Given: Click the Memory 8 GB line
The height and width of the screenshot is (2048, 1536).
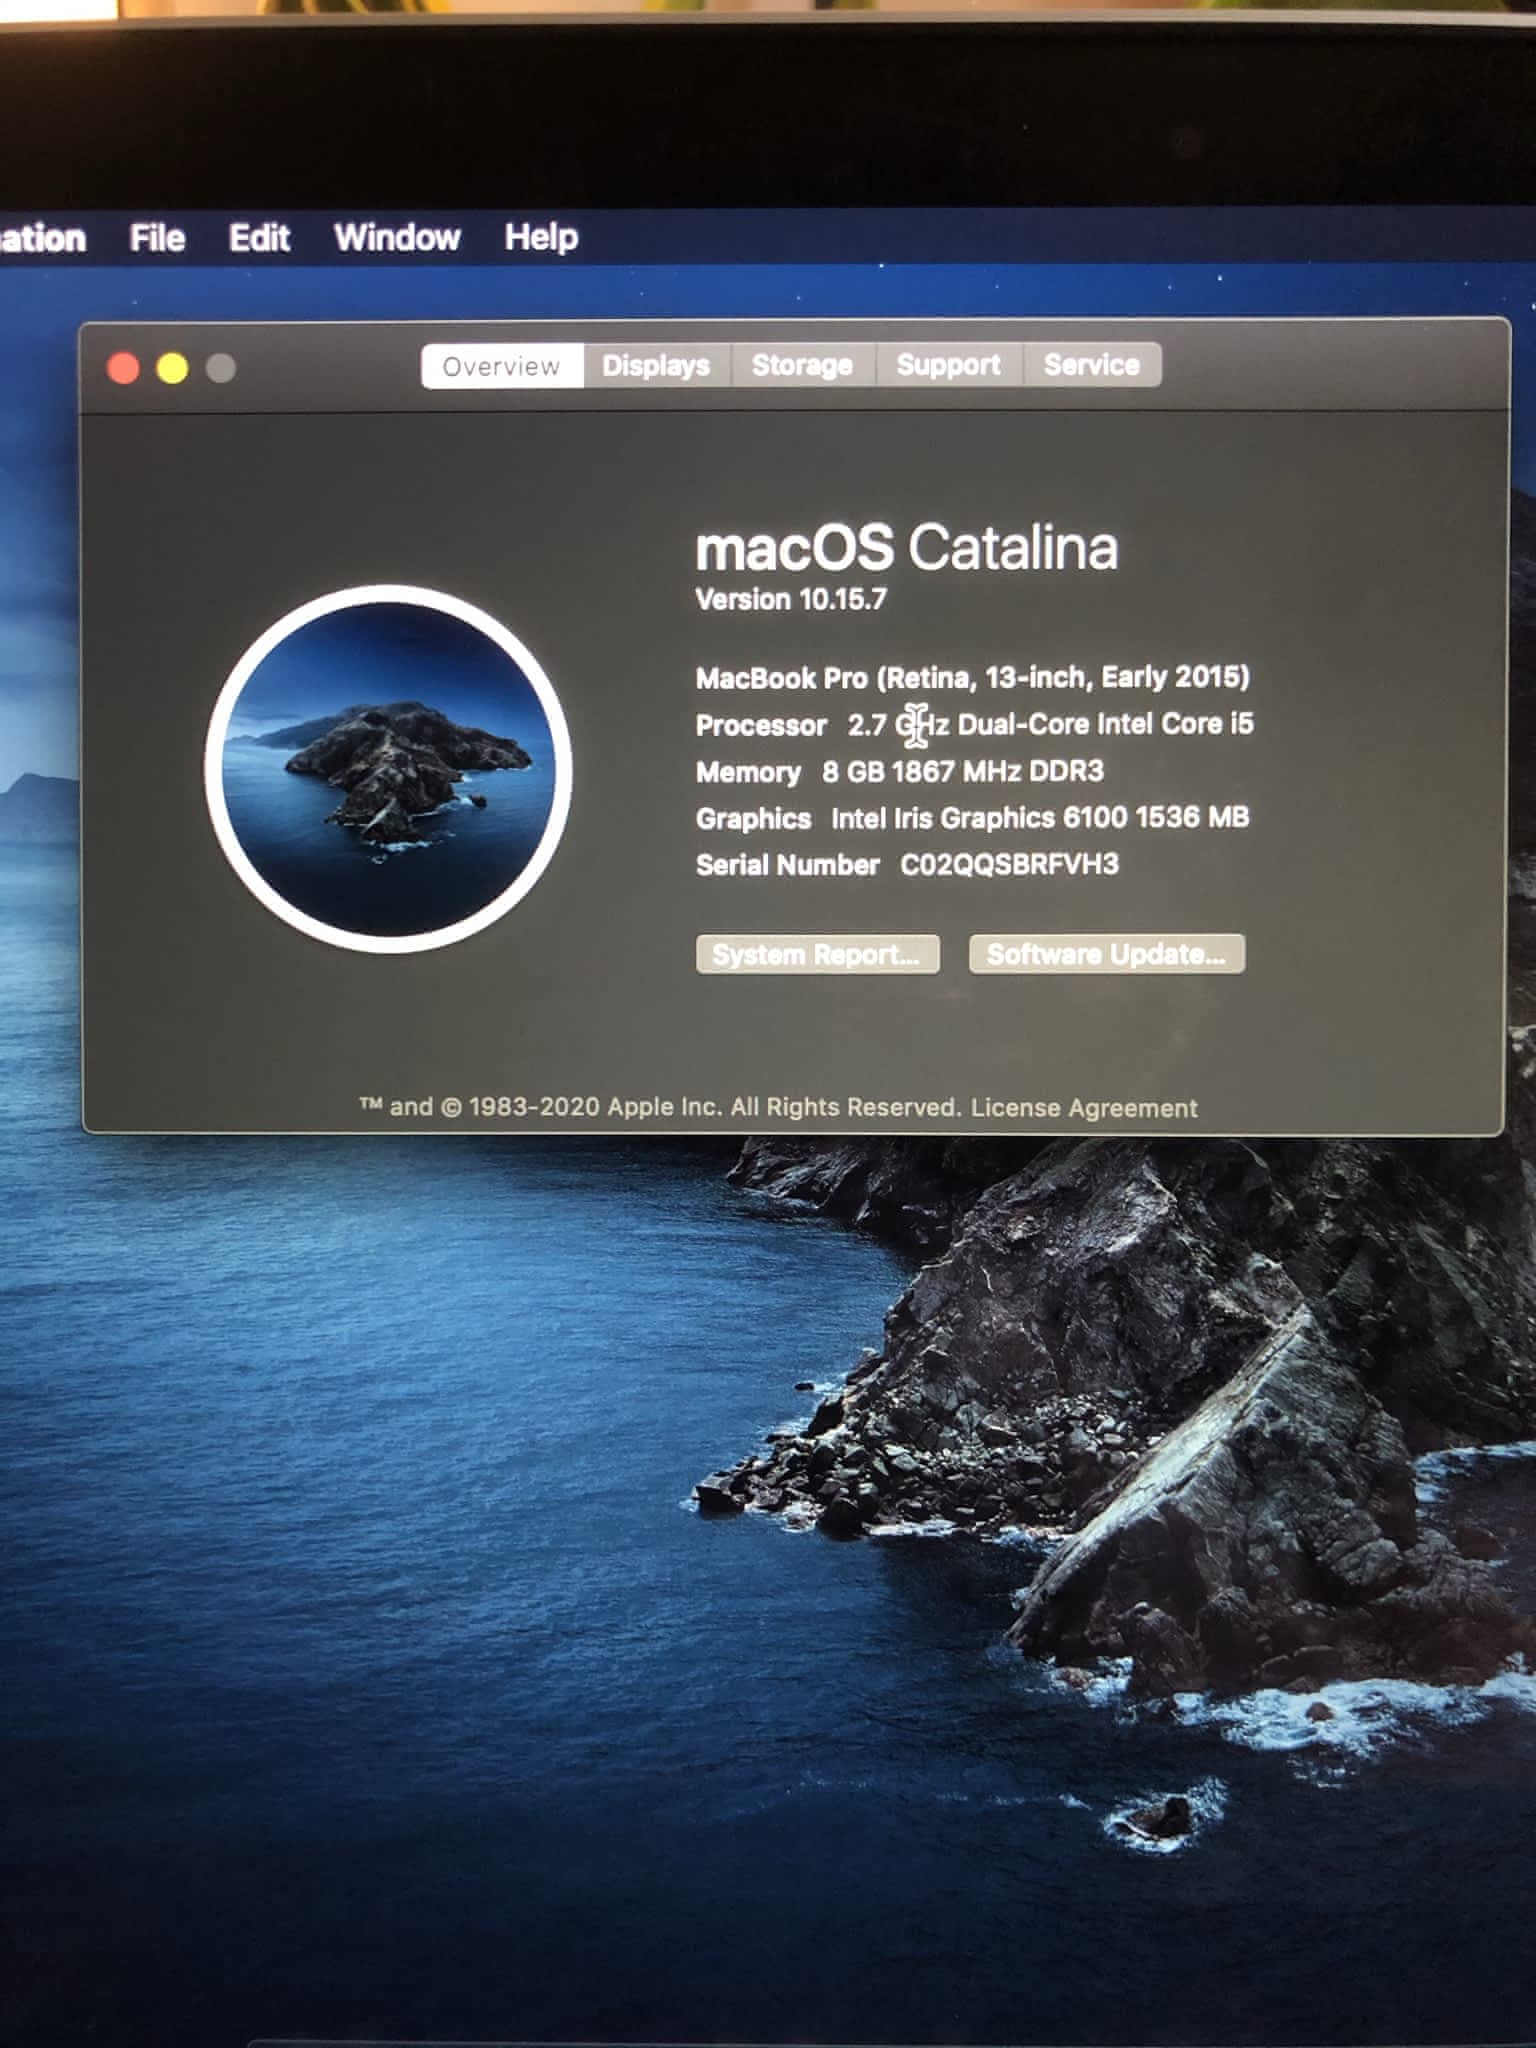Looking at the screenshot, I should point(900,771).
